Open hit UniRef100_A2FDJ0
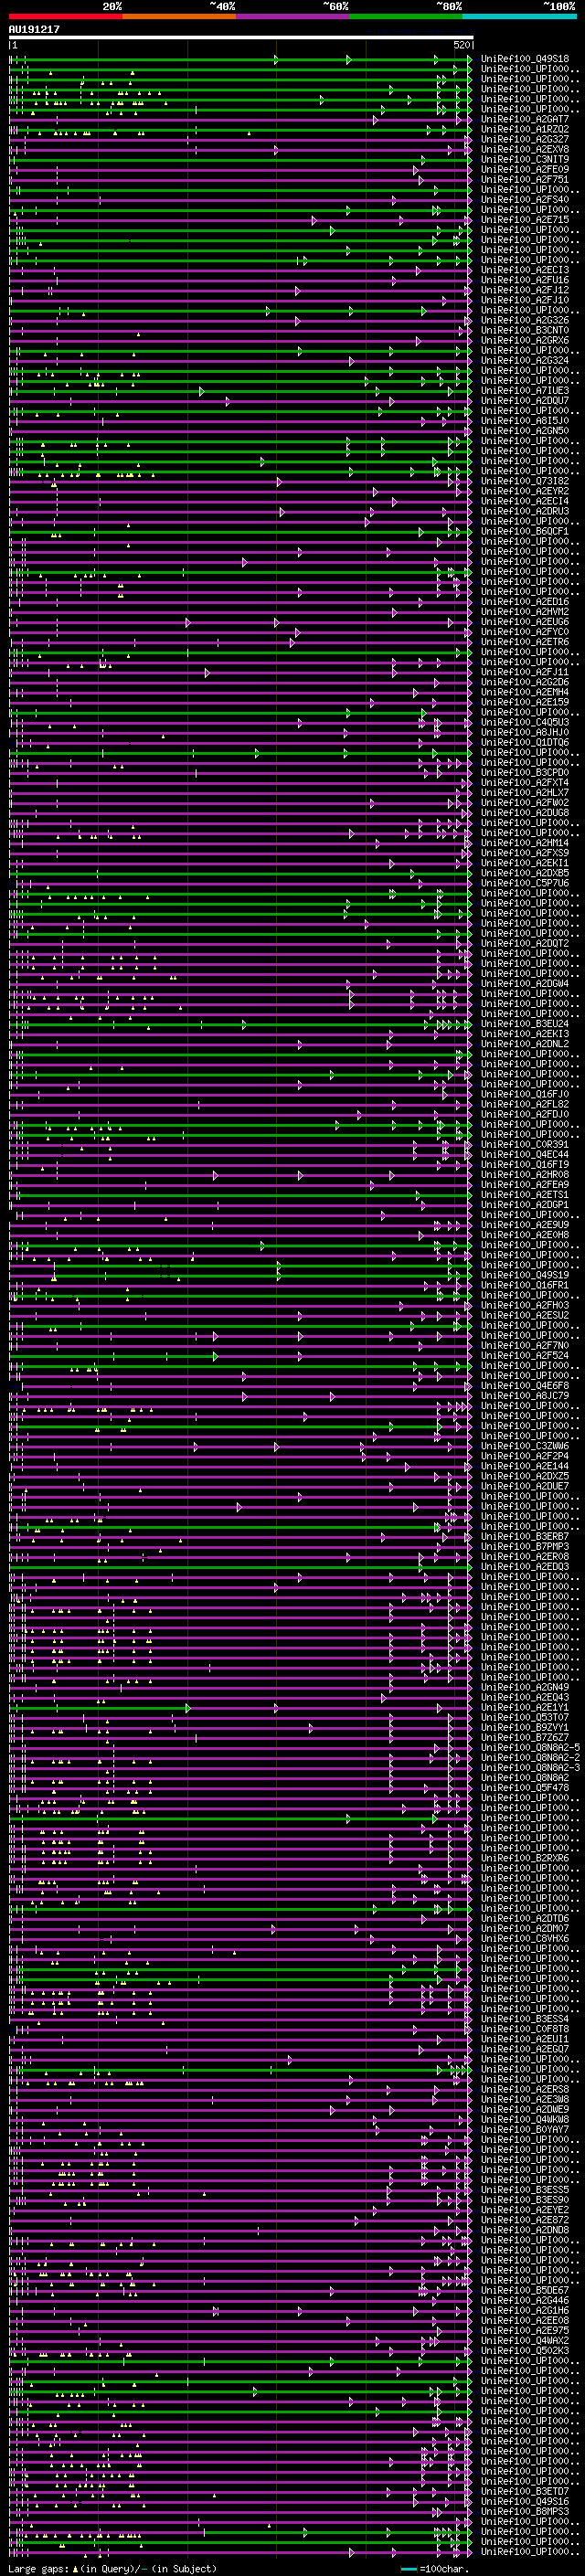 tap(525, 1114)
